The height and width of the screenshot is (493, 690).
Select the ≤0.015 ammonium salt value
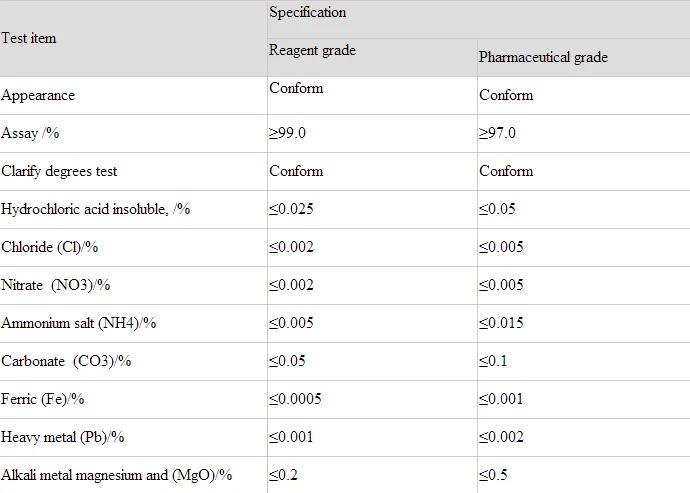point(501,323)
